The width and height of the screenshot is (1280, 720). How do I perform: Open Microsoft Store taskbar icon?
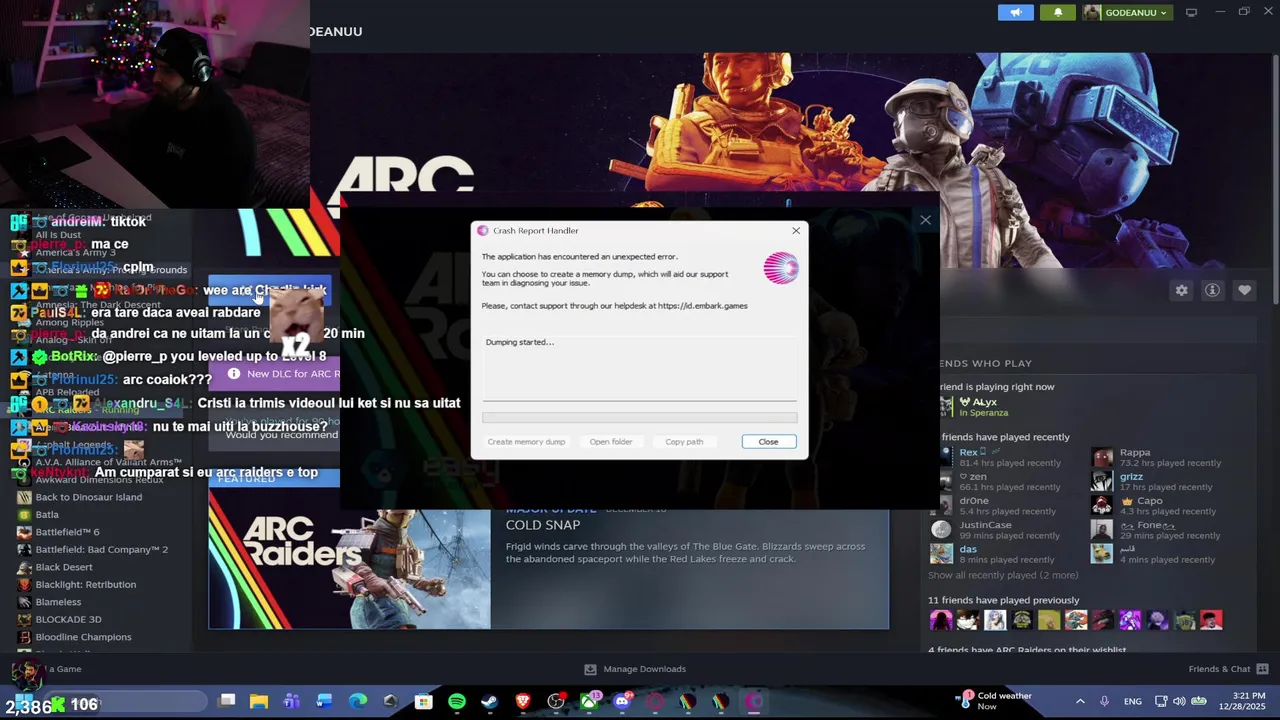(x=424, y=702)
